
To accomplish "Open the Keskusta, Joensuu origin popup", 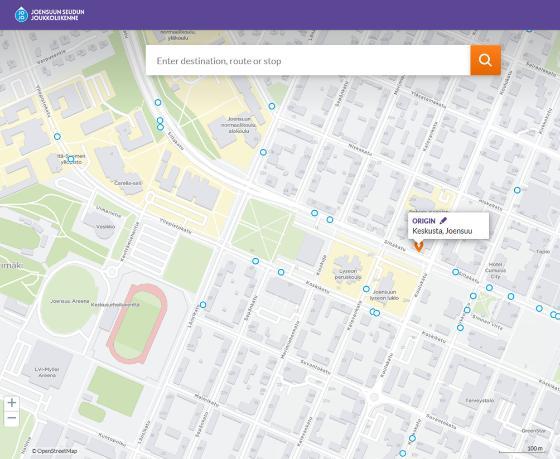I will click(449, 226).
